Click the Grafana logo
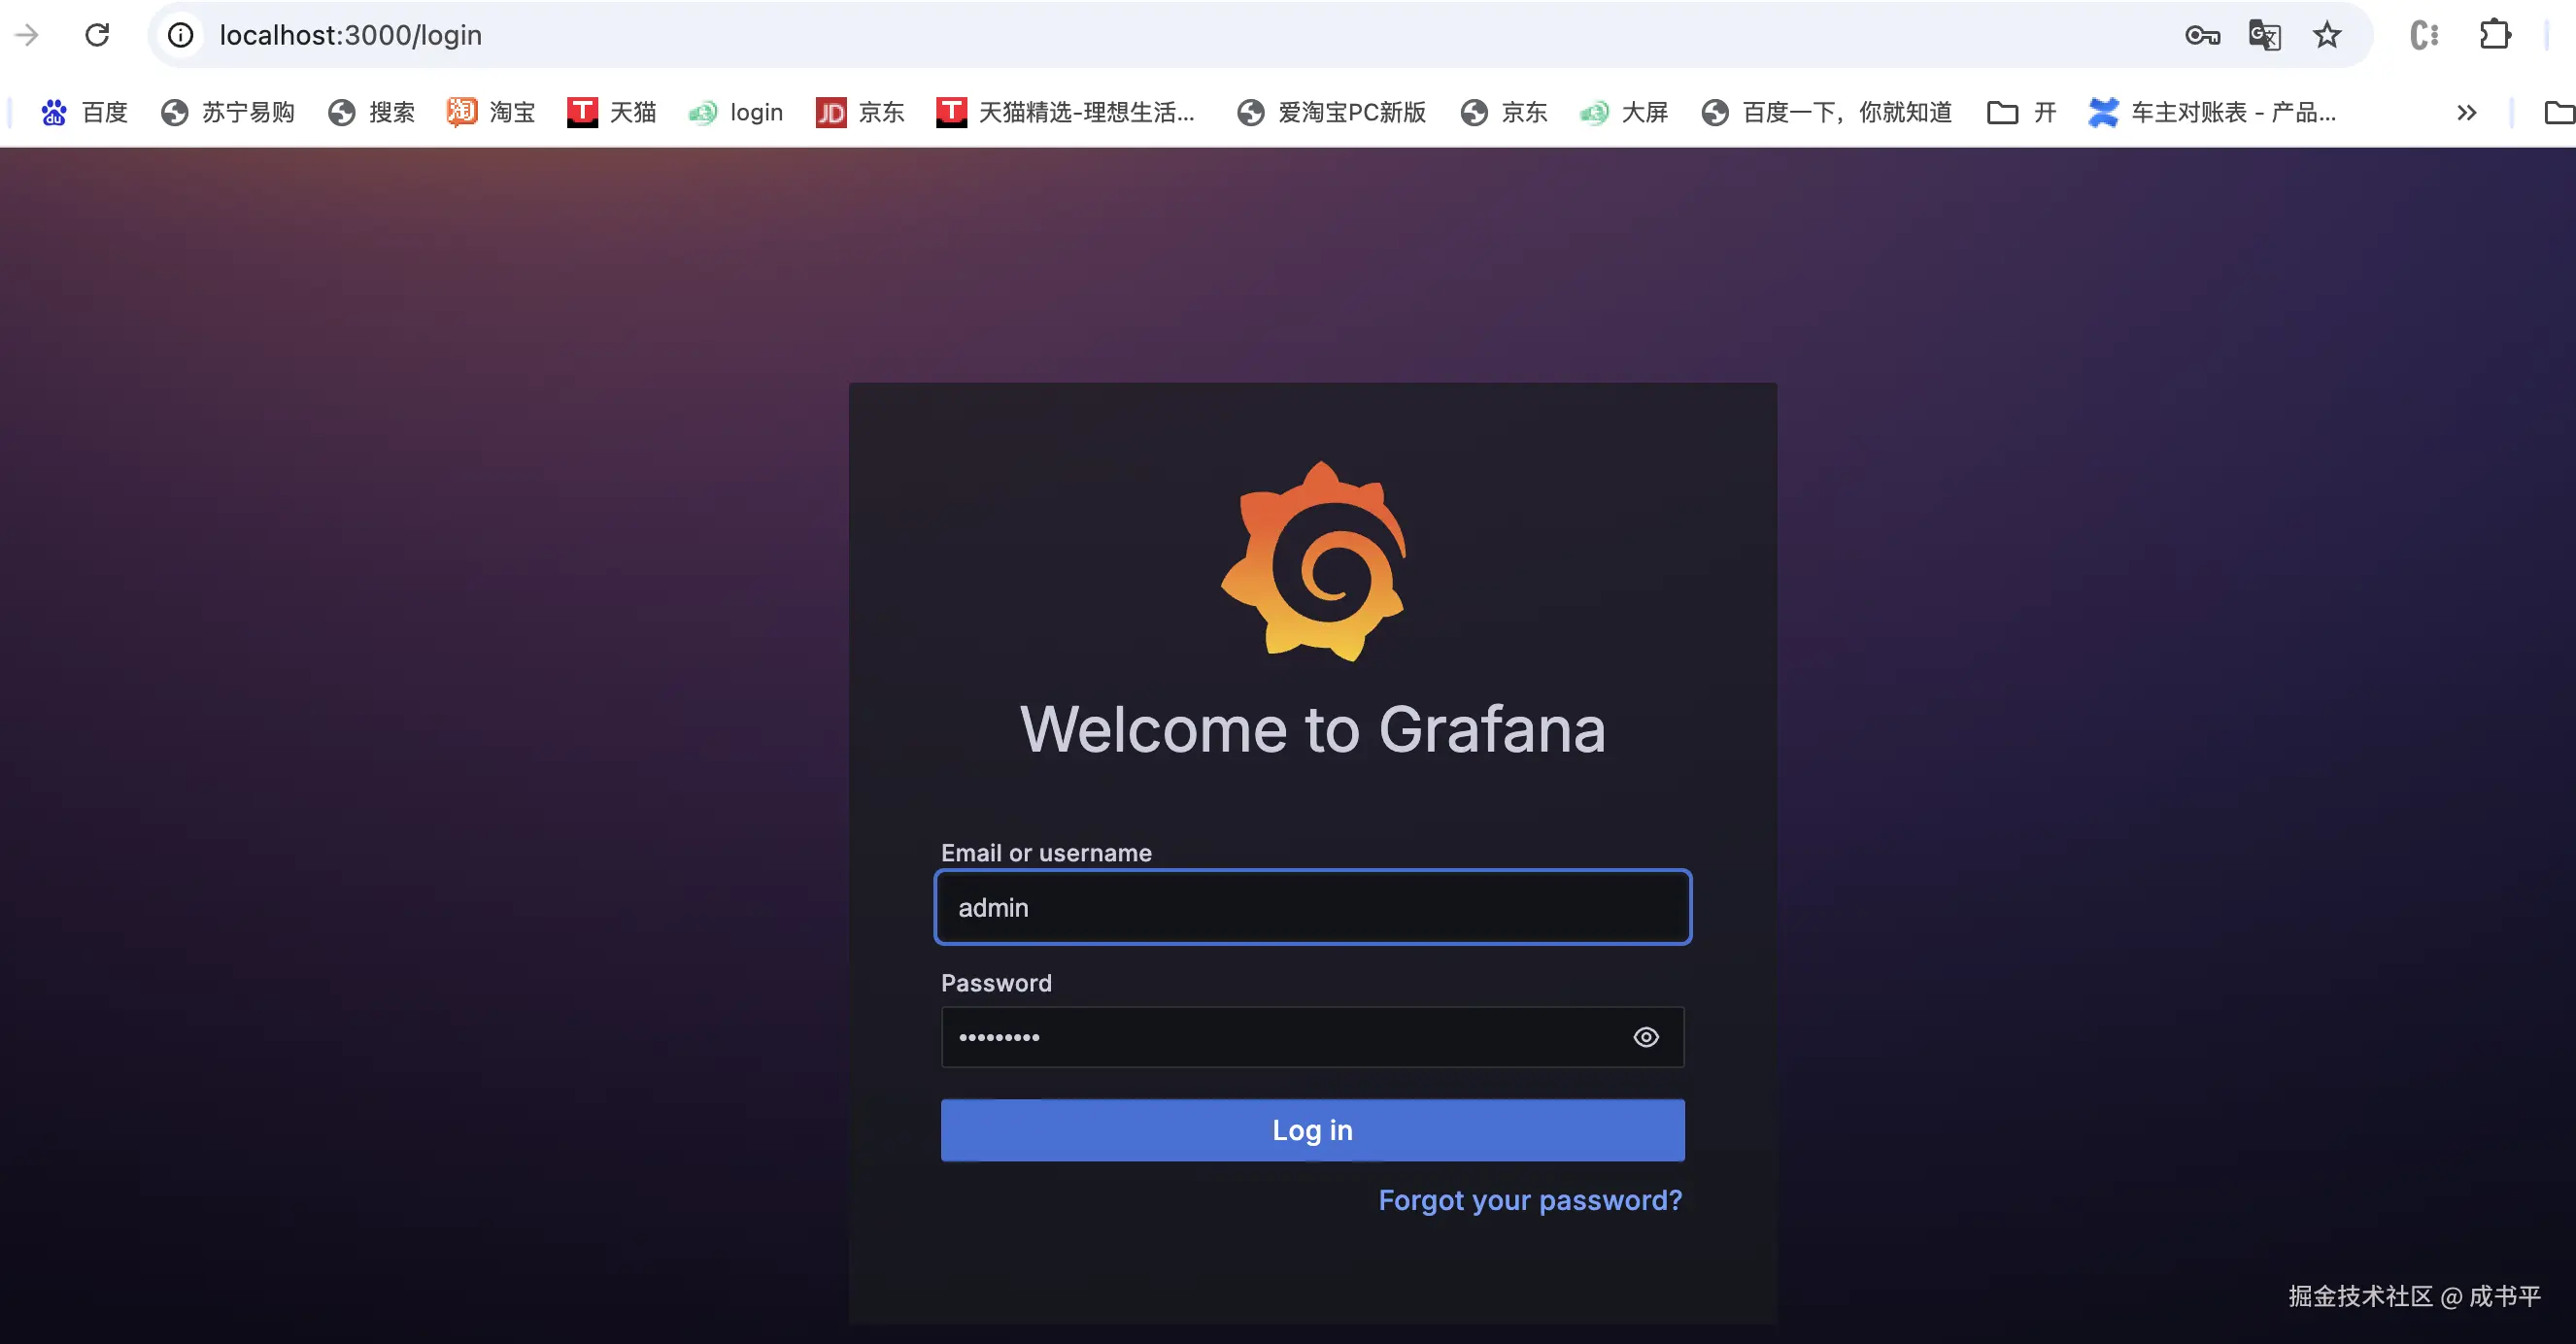The height and width of the screenshot is (1344, 2576). (1313, 561)
